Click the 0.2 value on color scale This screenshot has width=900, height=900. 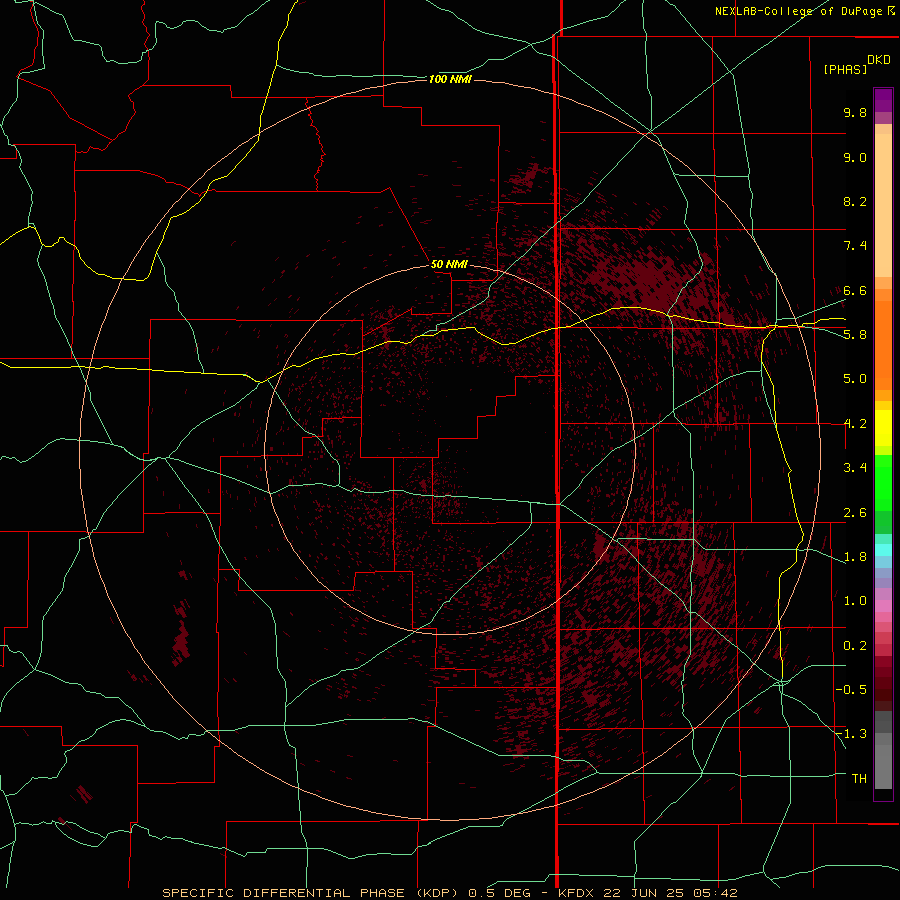pos(855,646)
